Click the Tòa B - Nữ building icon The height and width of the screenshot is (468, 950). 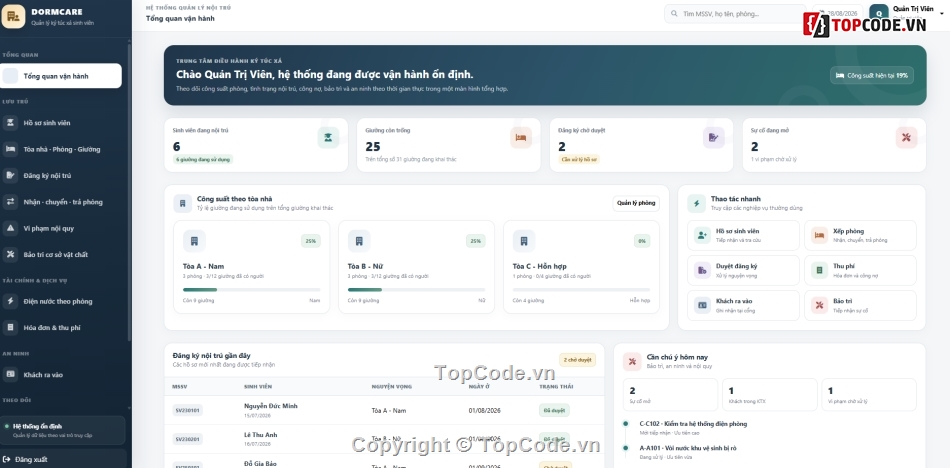tap(359, 241)
